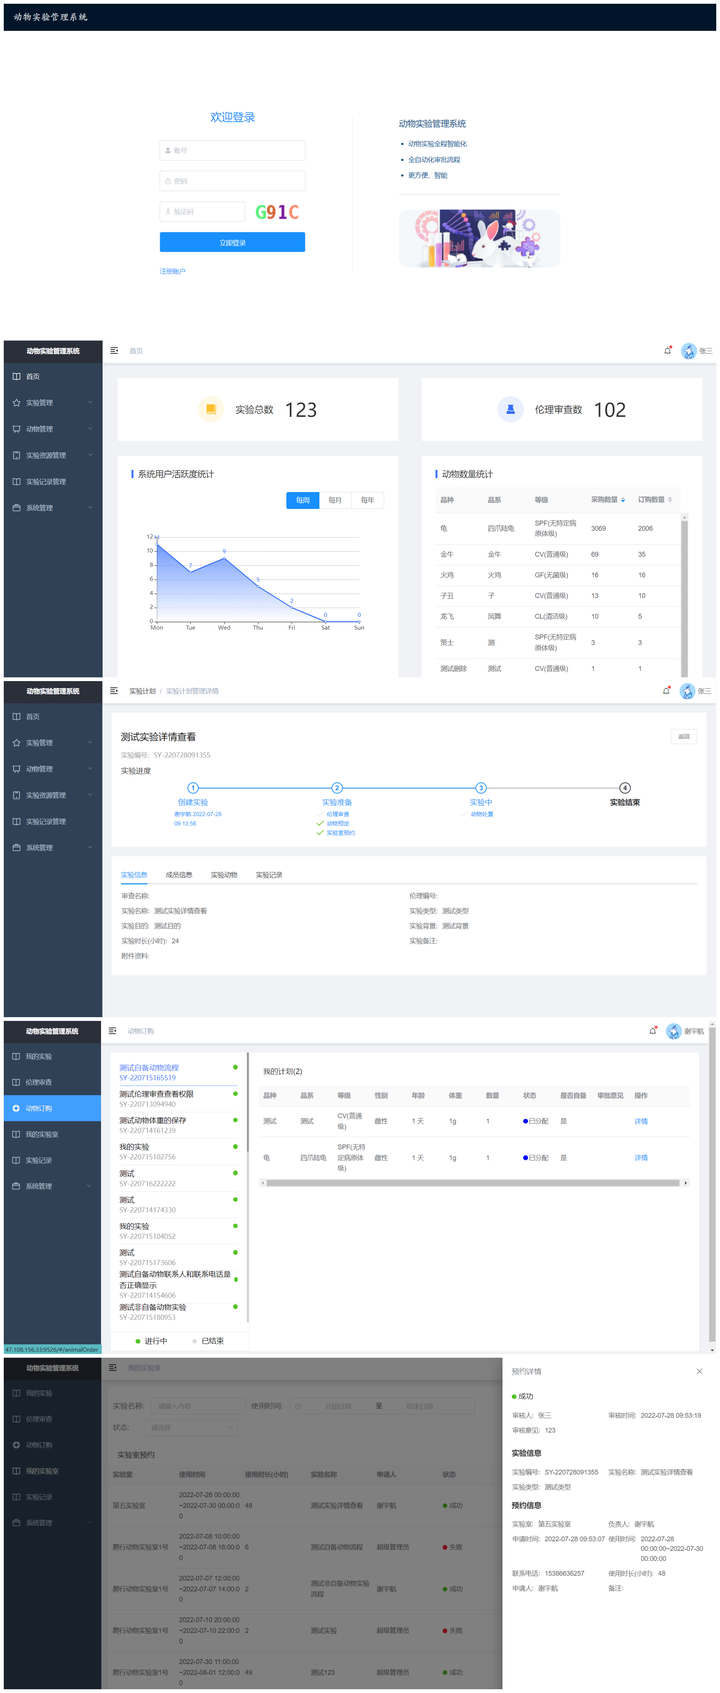This screenshot has width=720, height=1693.
Task: Toggle hamburger icon beside 动物订购 breadcrumb
Action: click(x=113, y=1031)
